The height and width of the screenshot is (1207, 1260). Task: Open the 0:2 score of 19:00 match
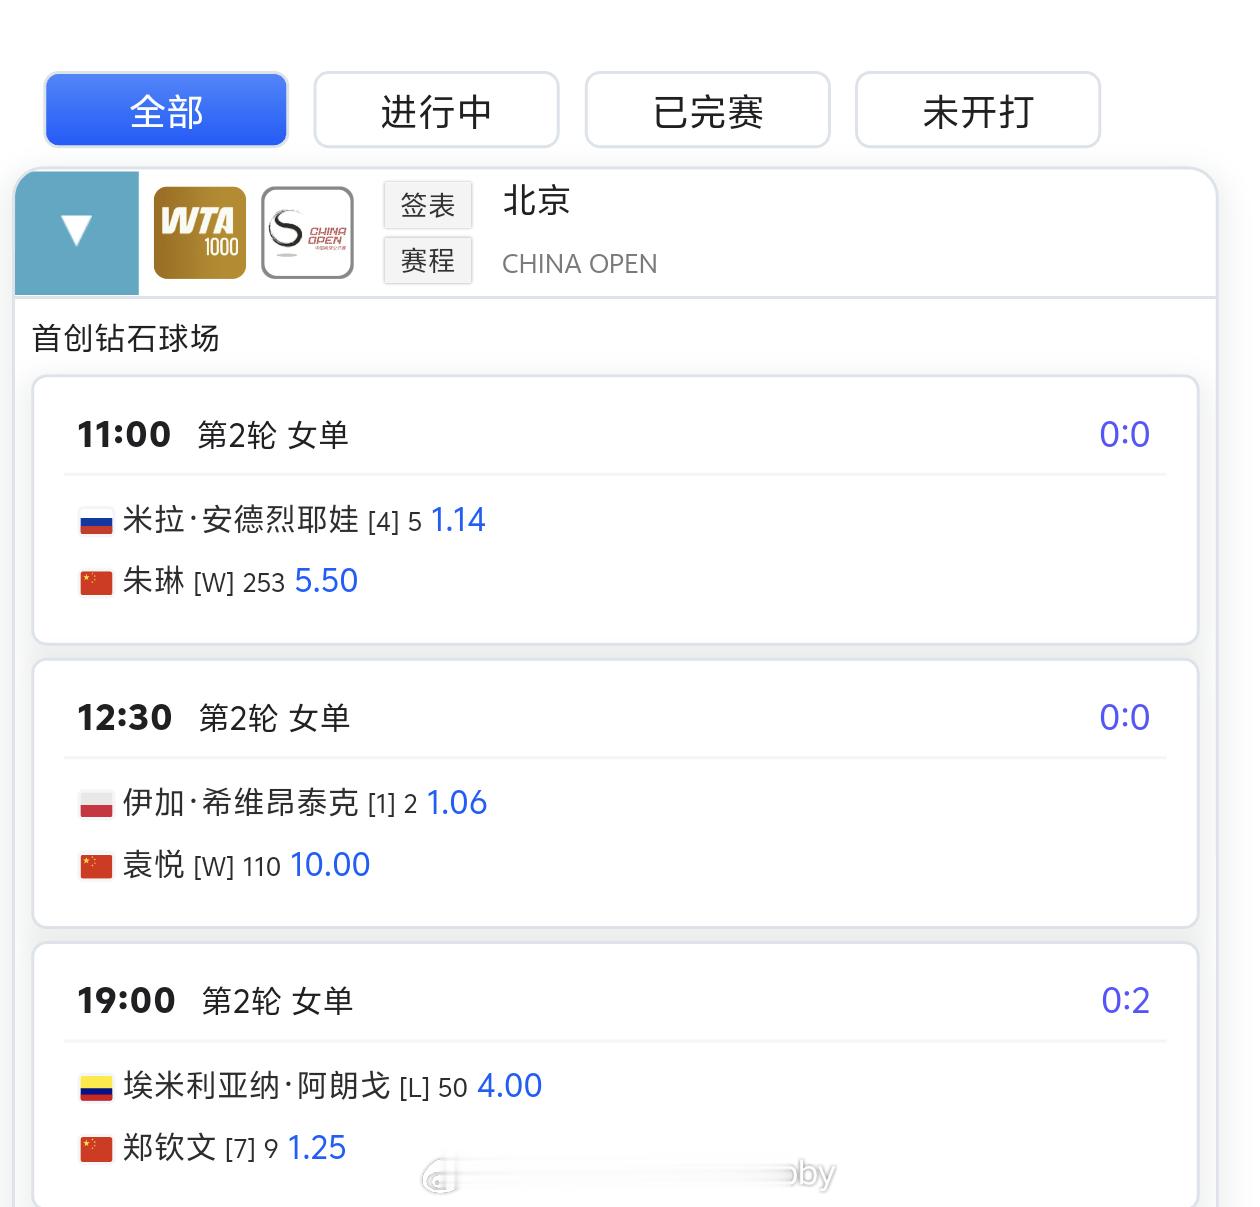[x=1125, y=1000]
